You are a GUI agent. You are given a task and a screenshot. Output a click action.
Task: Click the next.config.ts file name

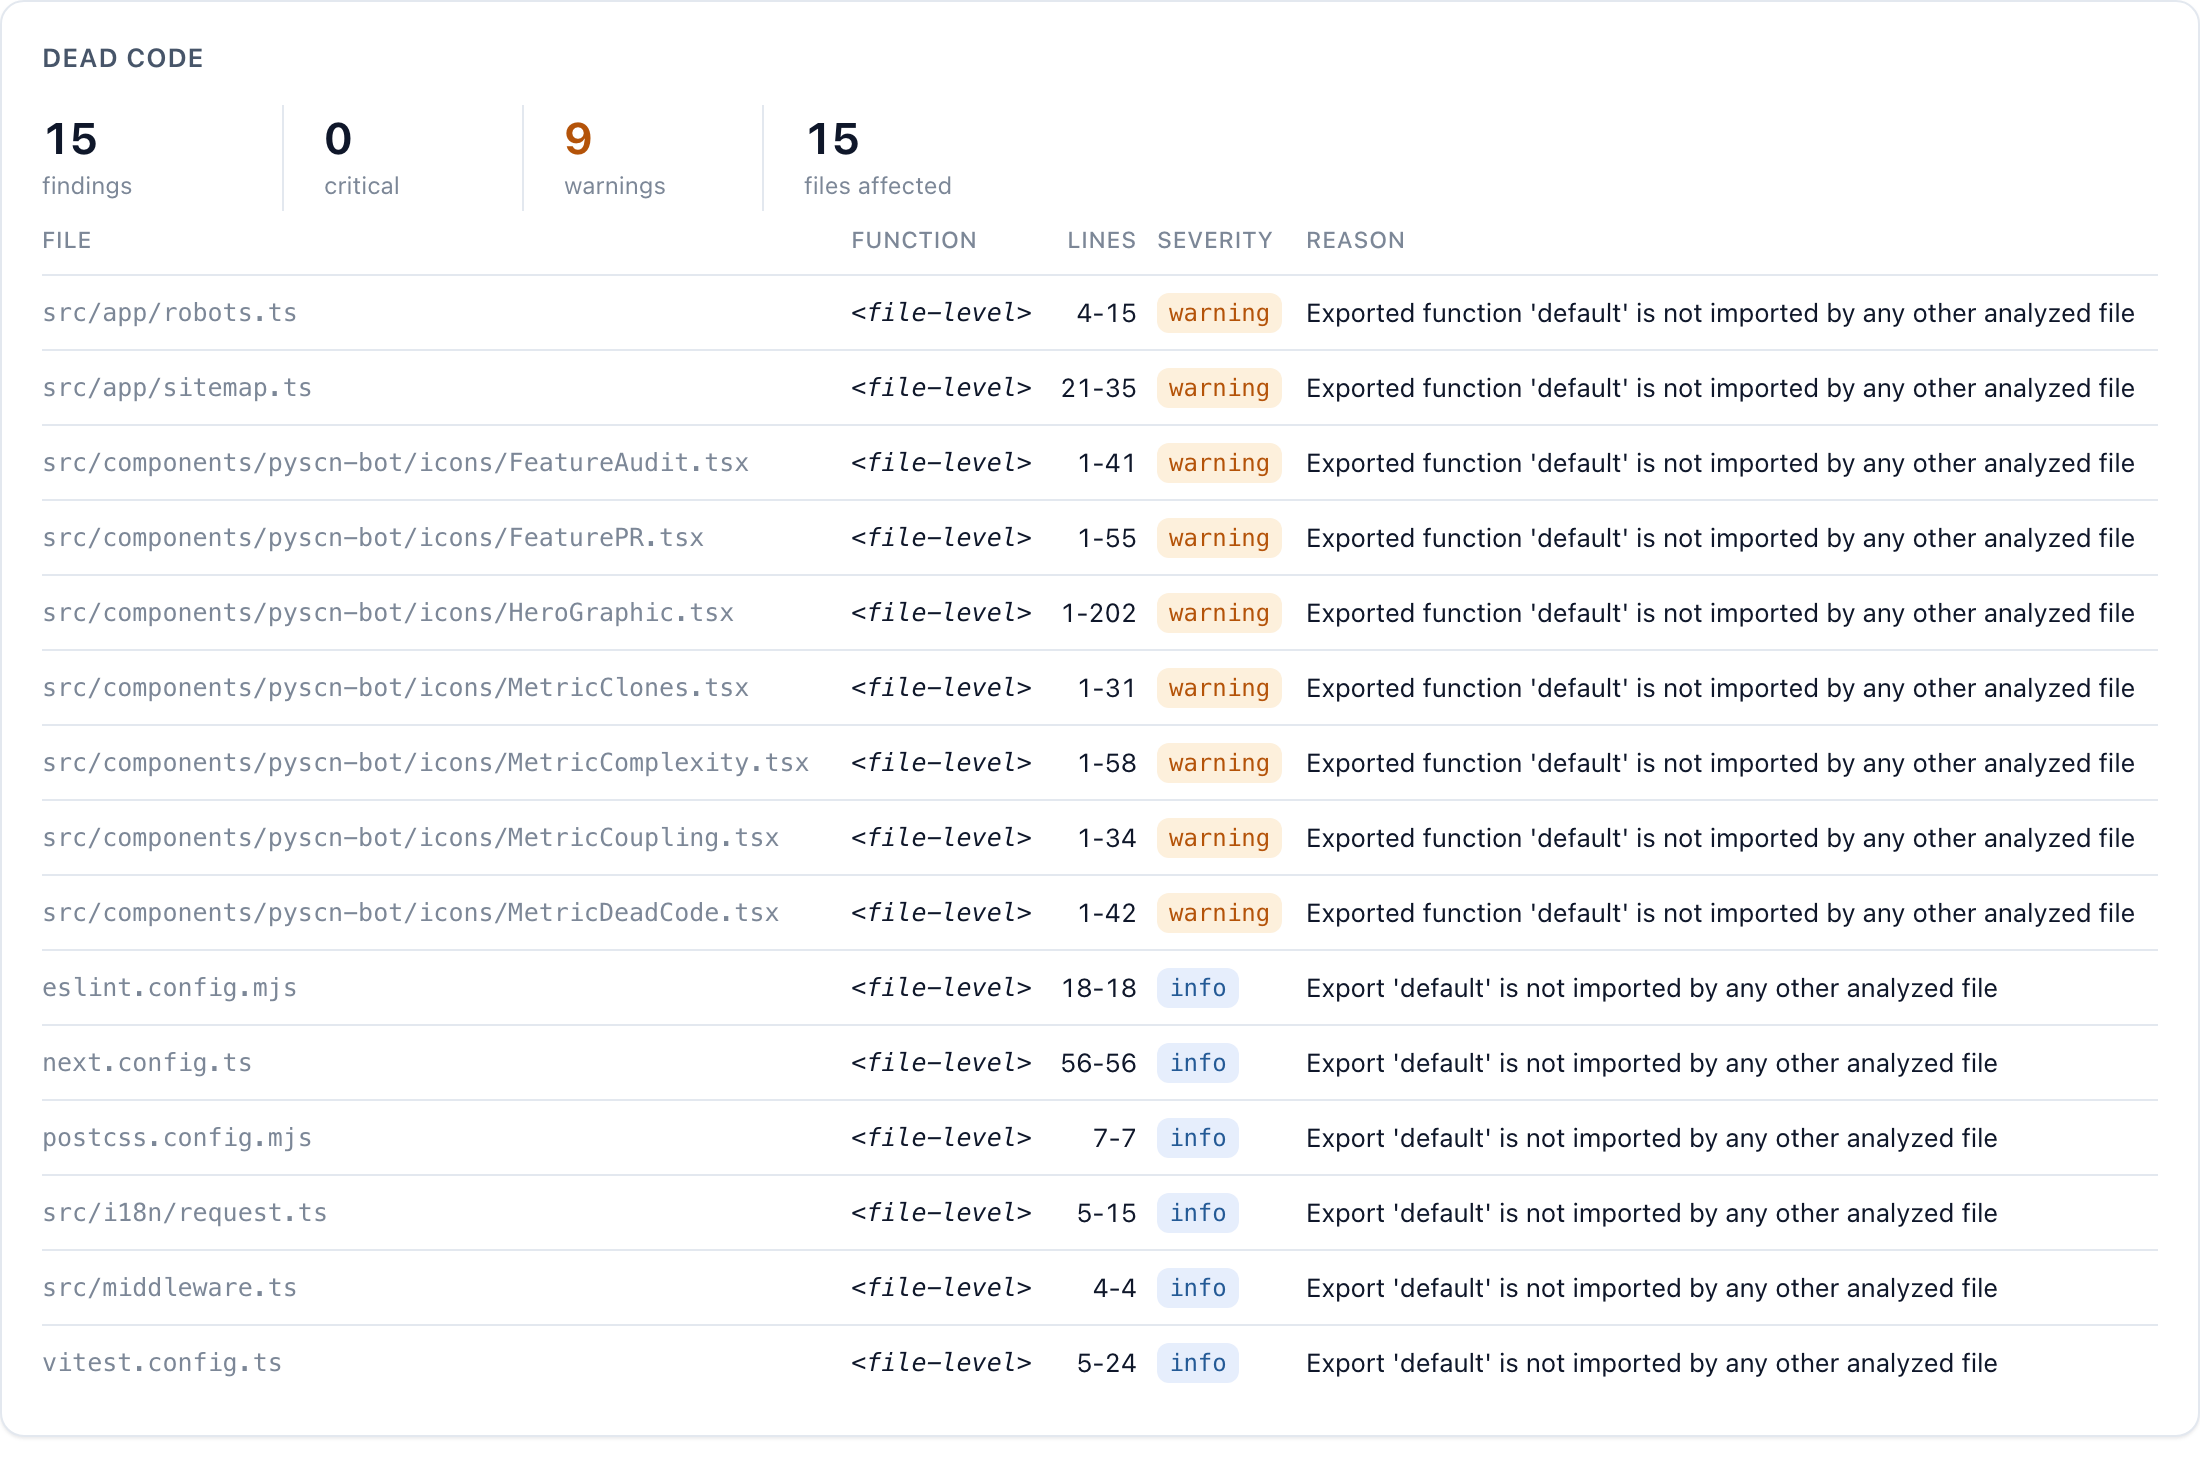click(x=147, y=1063)
